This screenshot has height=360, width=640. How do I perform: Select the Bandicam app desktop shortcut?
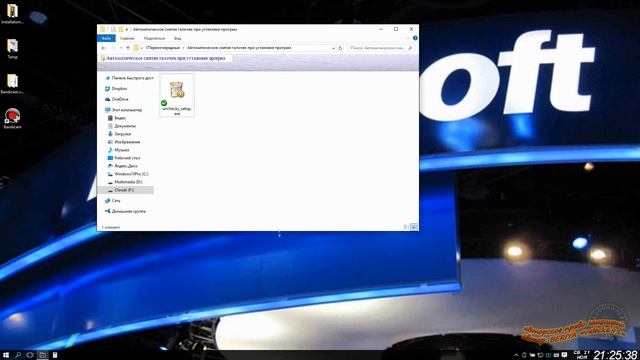(12, 119)
